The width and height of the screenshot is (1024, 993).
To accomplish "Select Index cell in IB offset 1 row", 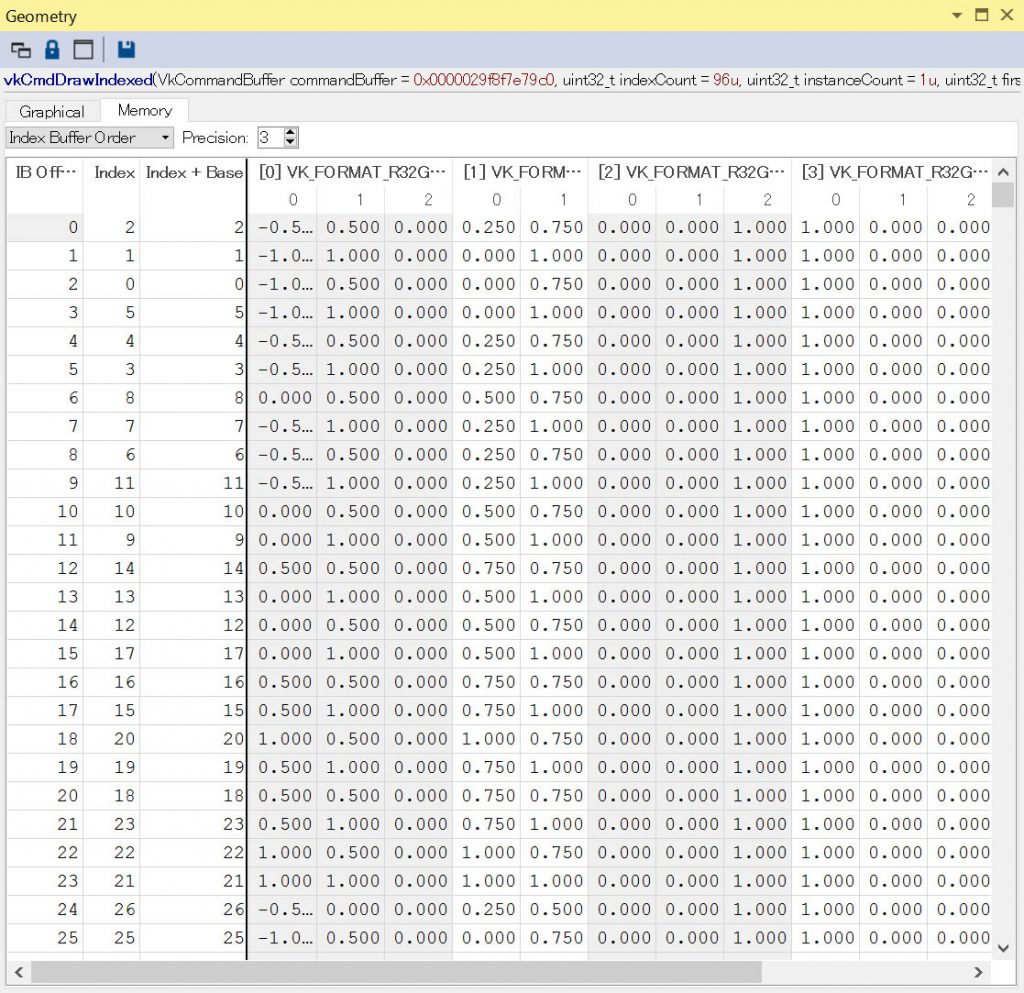I will [x=112, y=255].
